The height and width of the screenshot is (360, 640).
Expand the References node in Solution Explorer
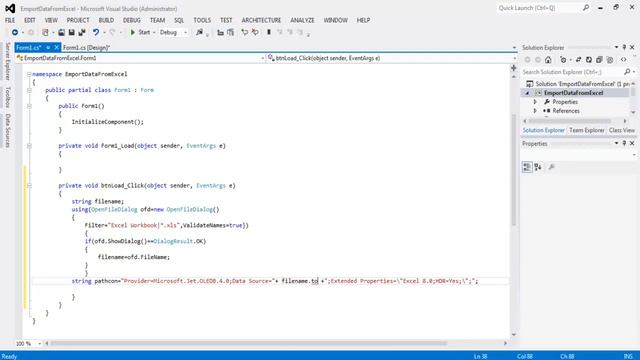535,111
